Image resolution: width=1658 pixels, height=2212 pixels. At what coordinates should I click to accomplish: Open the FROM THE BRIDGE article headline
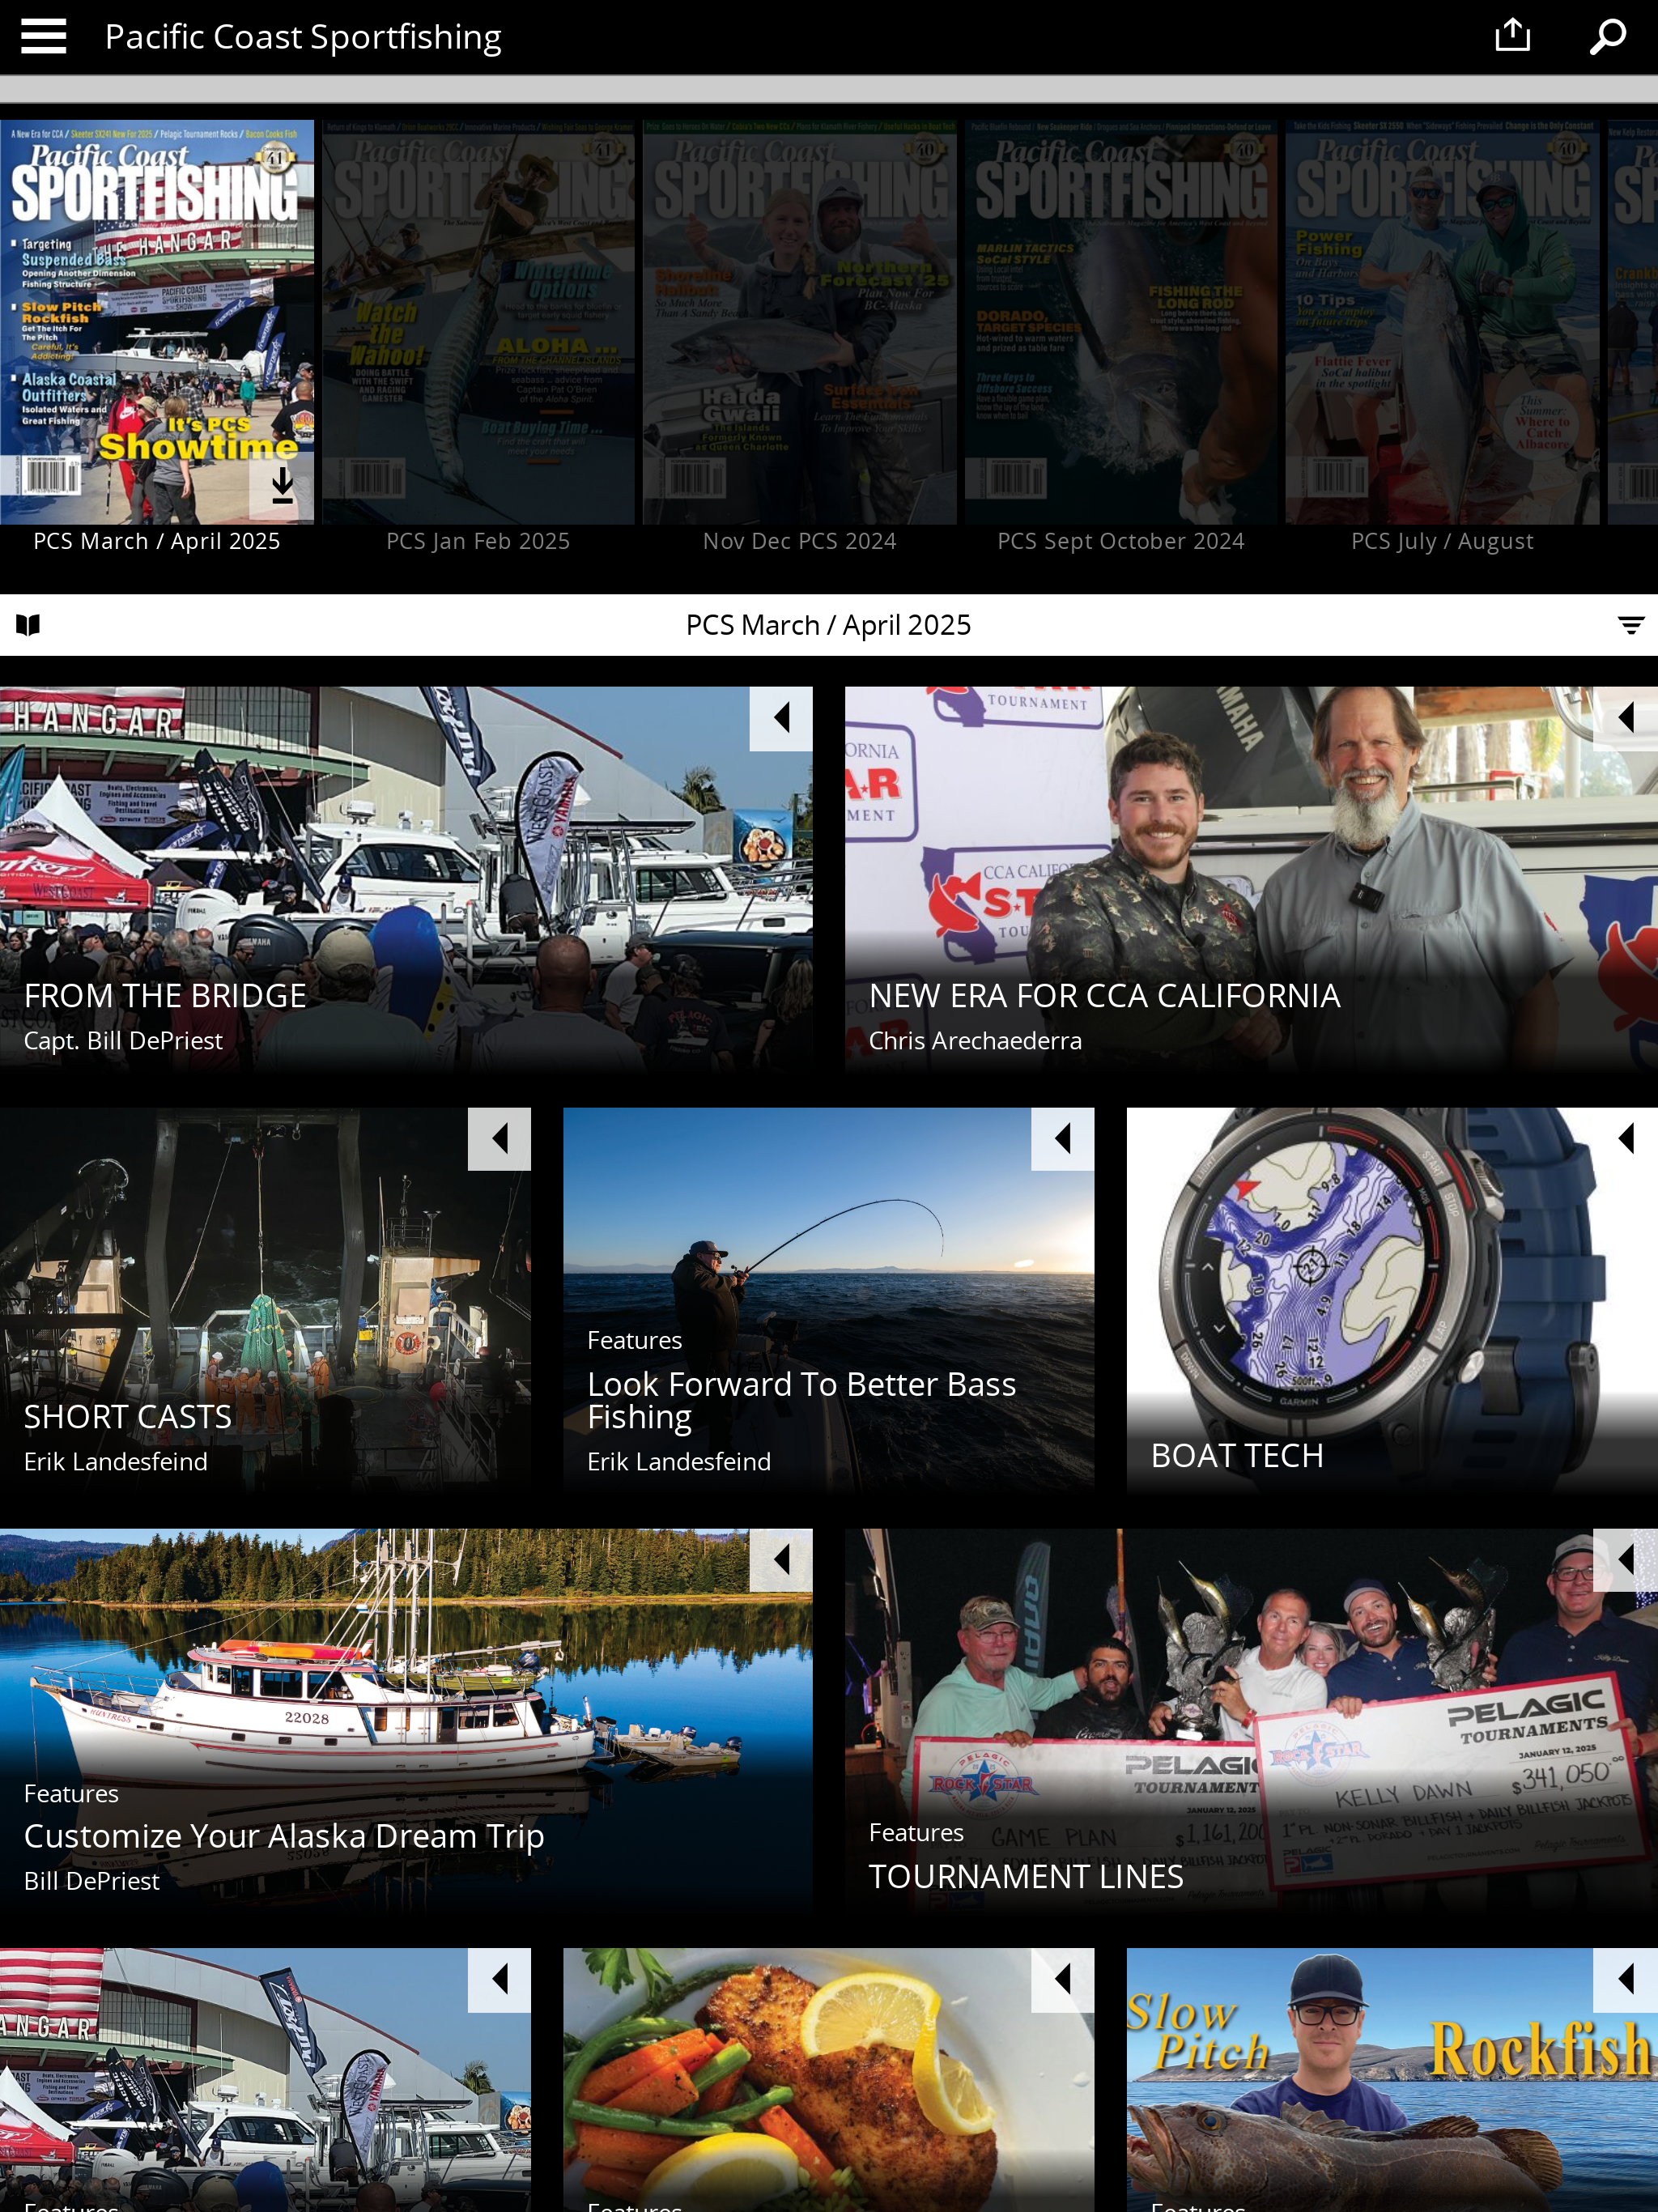[165, 996]
